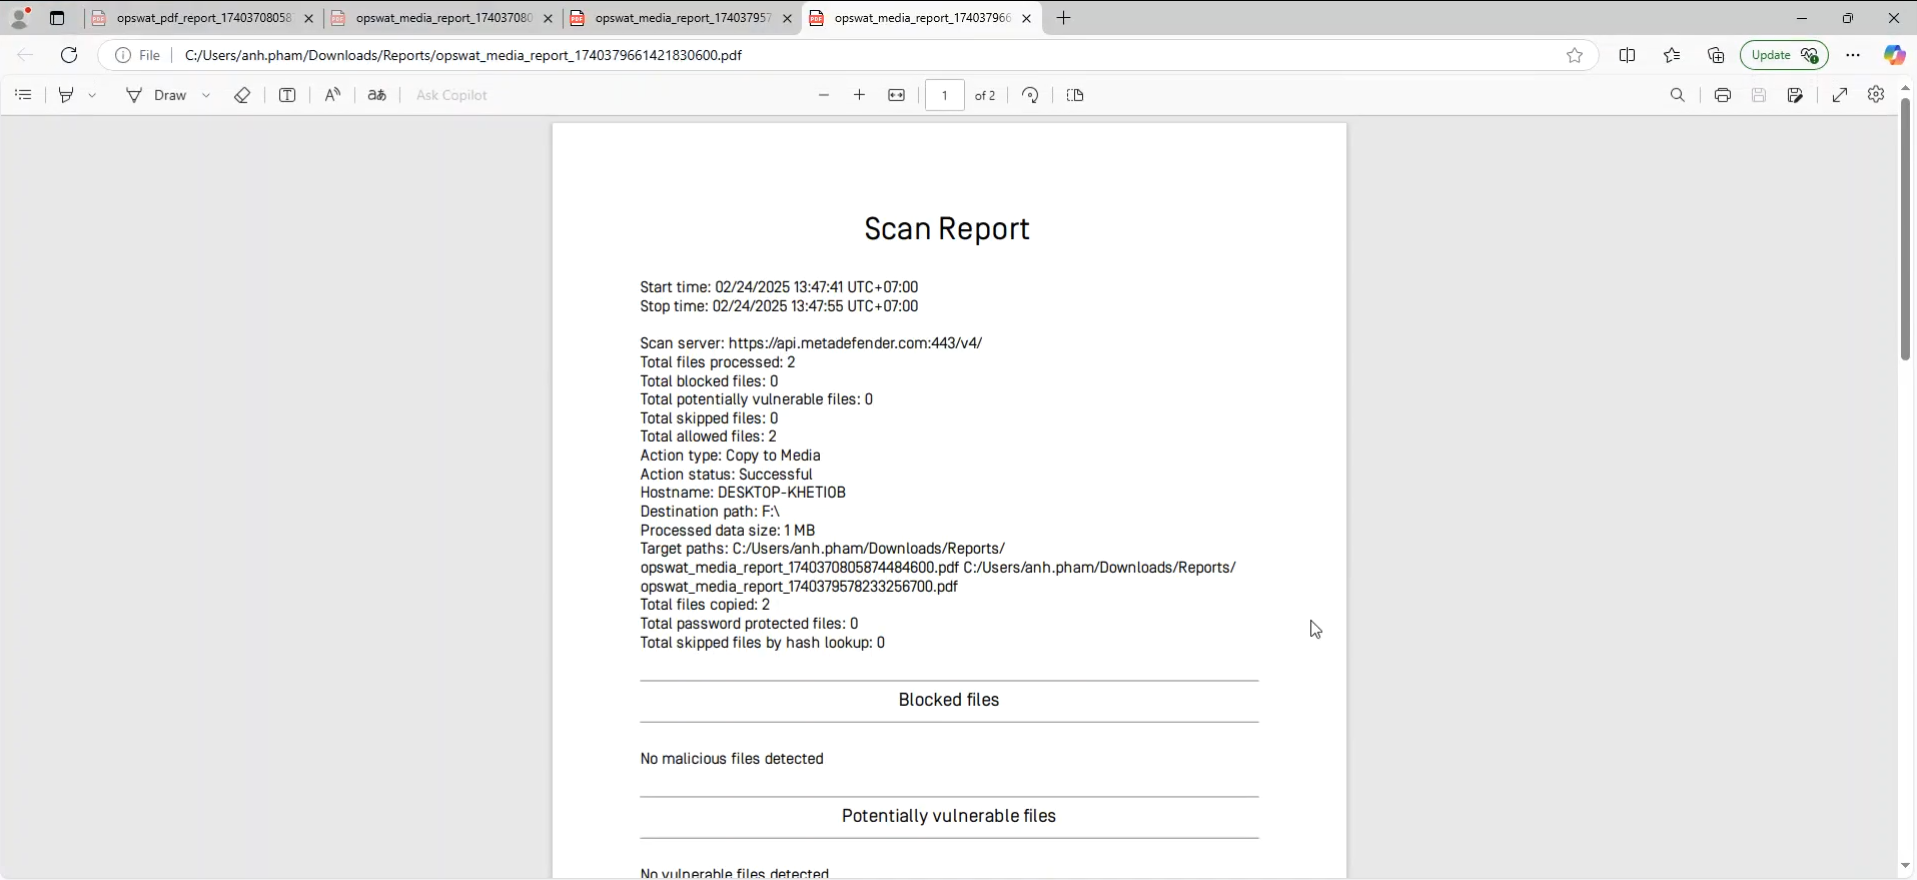Select the Draw tool
The width and height of the screenshot is (1917, 880).
click(156, 95)
